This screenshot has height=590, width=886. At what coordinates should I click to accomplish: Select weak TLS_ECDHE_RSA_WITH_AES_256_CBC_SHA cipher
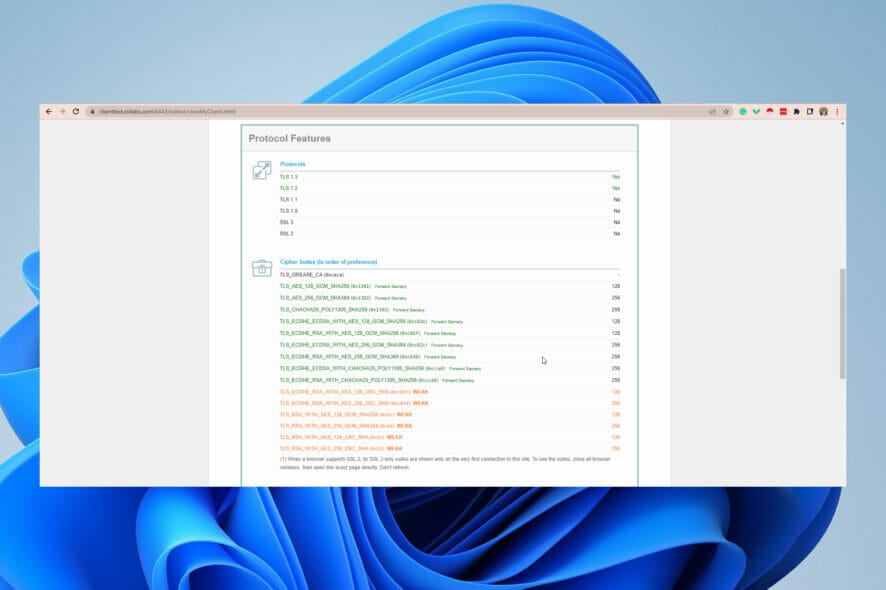[450, 403]
